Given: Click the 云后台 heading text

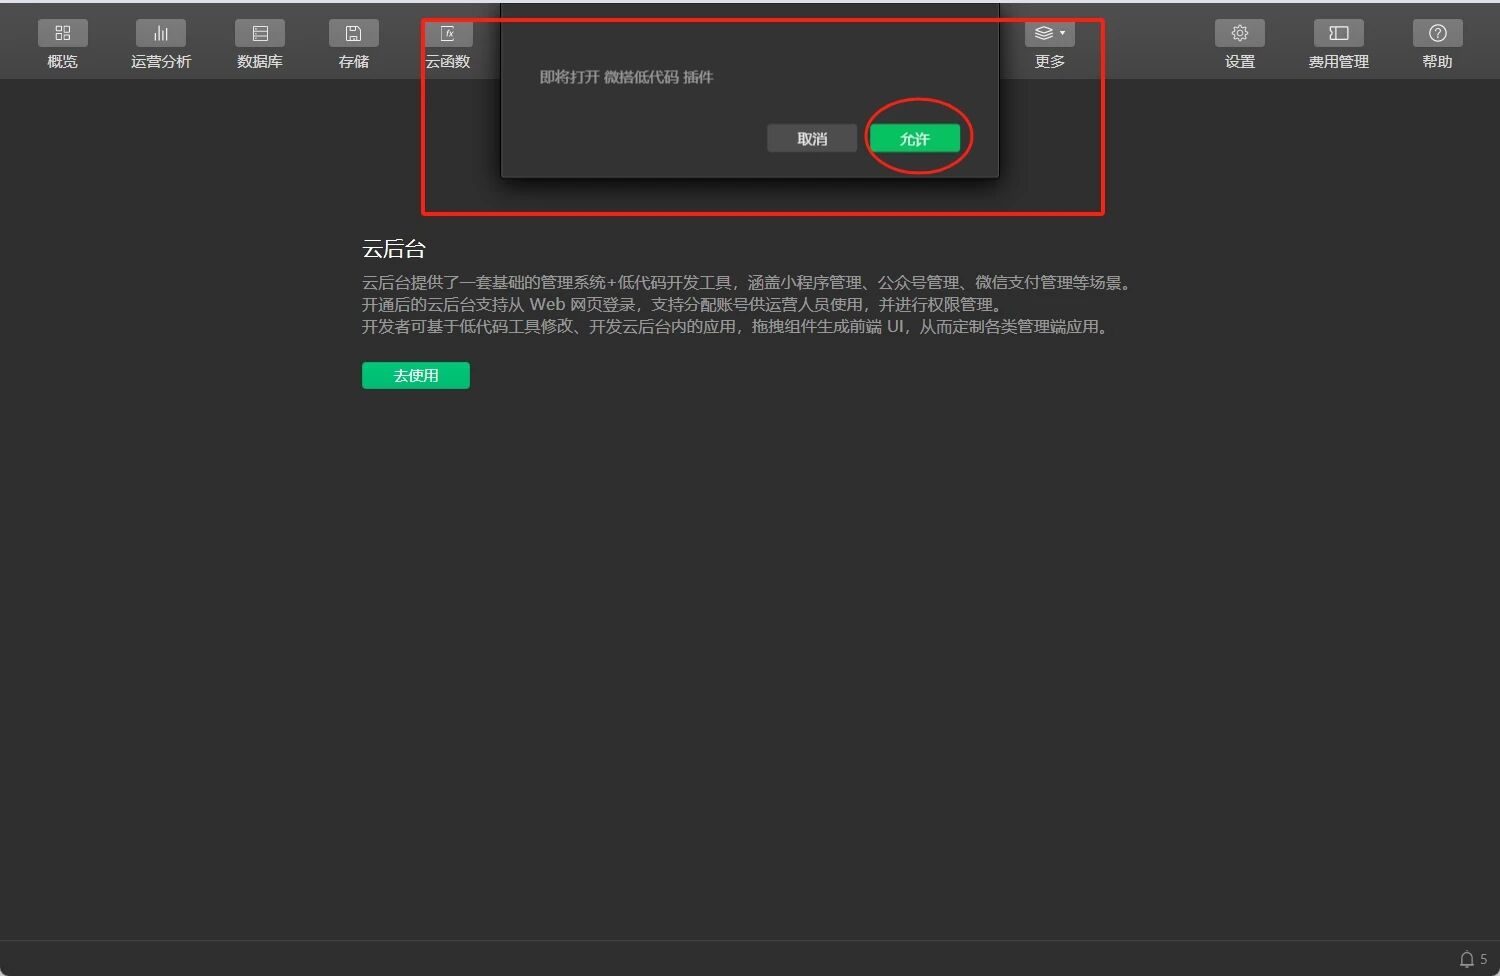Looking at the screenshot, I should (394, 249).
